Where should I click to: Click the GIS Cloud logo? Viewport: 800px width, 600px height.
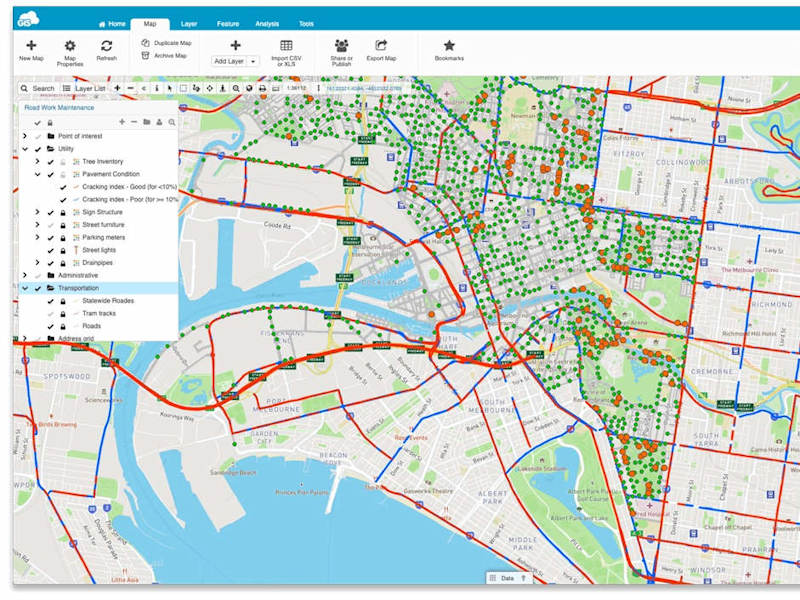[28, 19]
